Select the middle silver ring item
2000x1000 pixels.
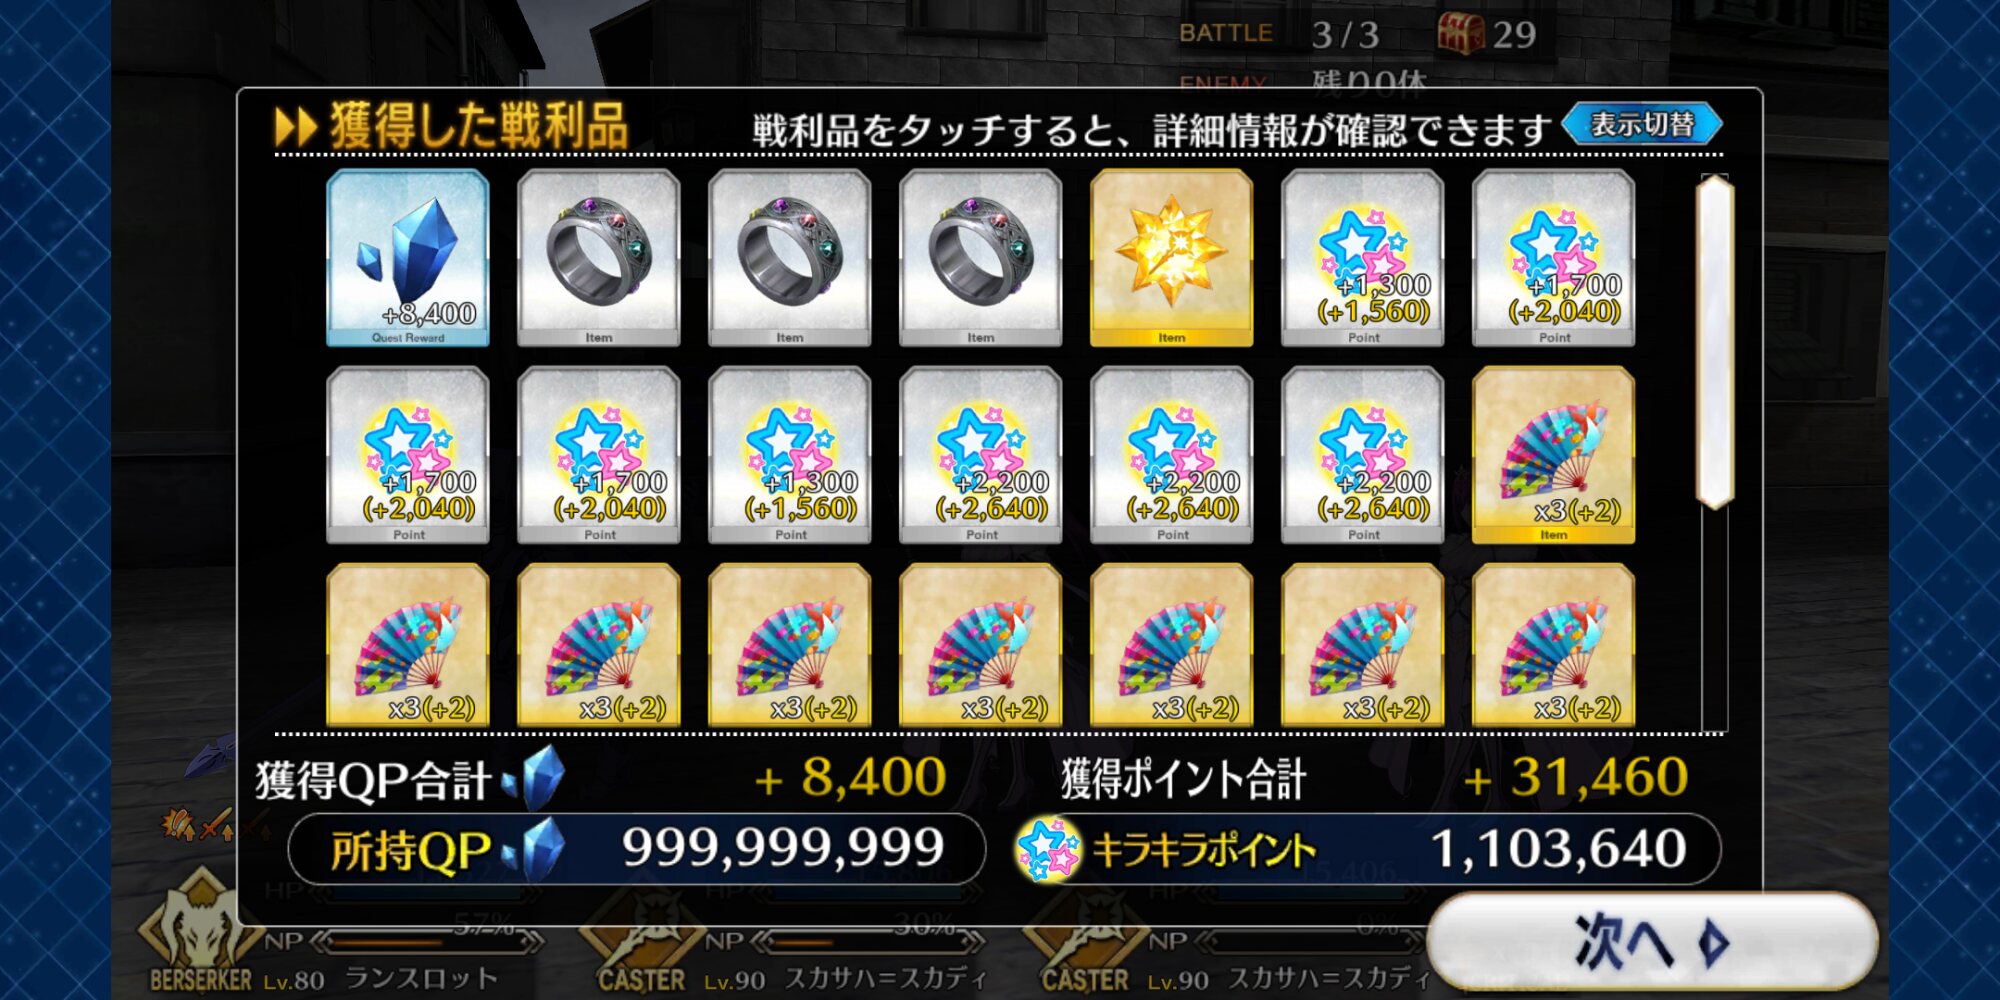click(x=790, y=258)
